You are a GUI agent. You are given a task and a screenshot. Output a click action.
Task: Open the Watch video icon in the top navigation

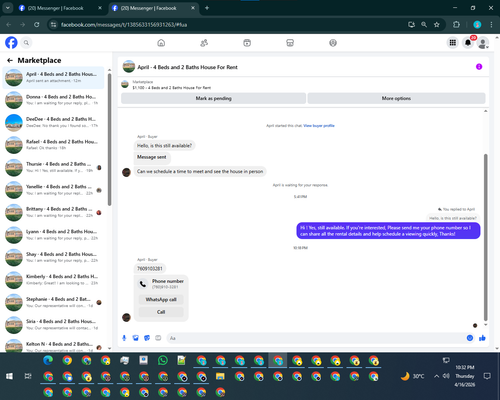[x=247, y=43]
